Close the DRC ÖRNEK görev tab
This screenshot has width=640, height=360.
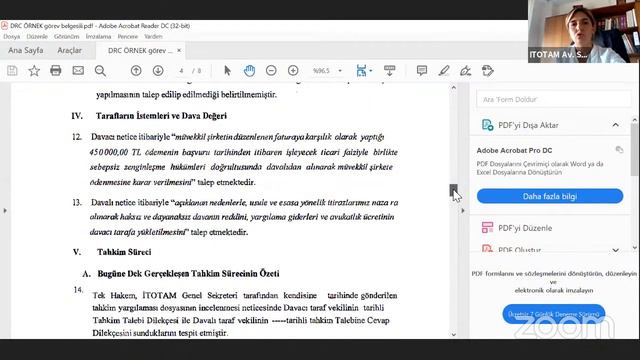(179, 50)
